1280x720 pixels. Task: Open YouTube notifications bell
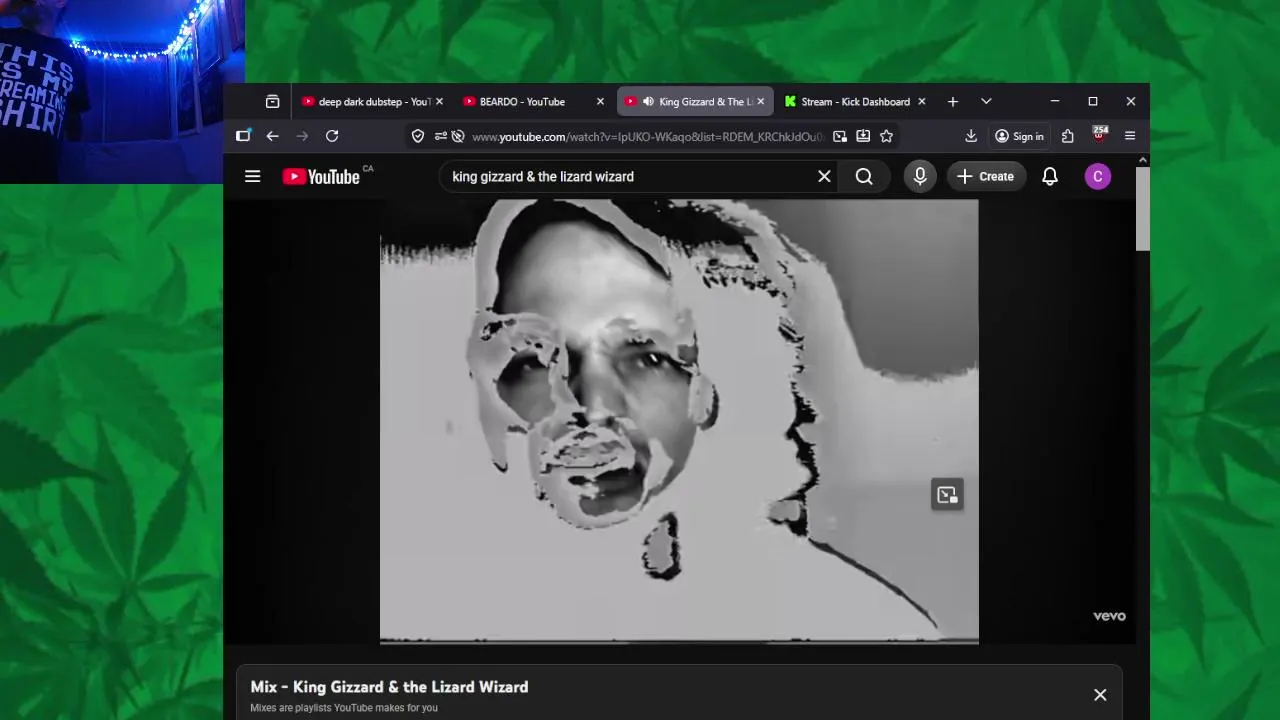[x=1050, y=176]
